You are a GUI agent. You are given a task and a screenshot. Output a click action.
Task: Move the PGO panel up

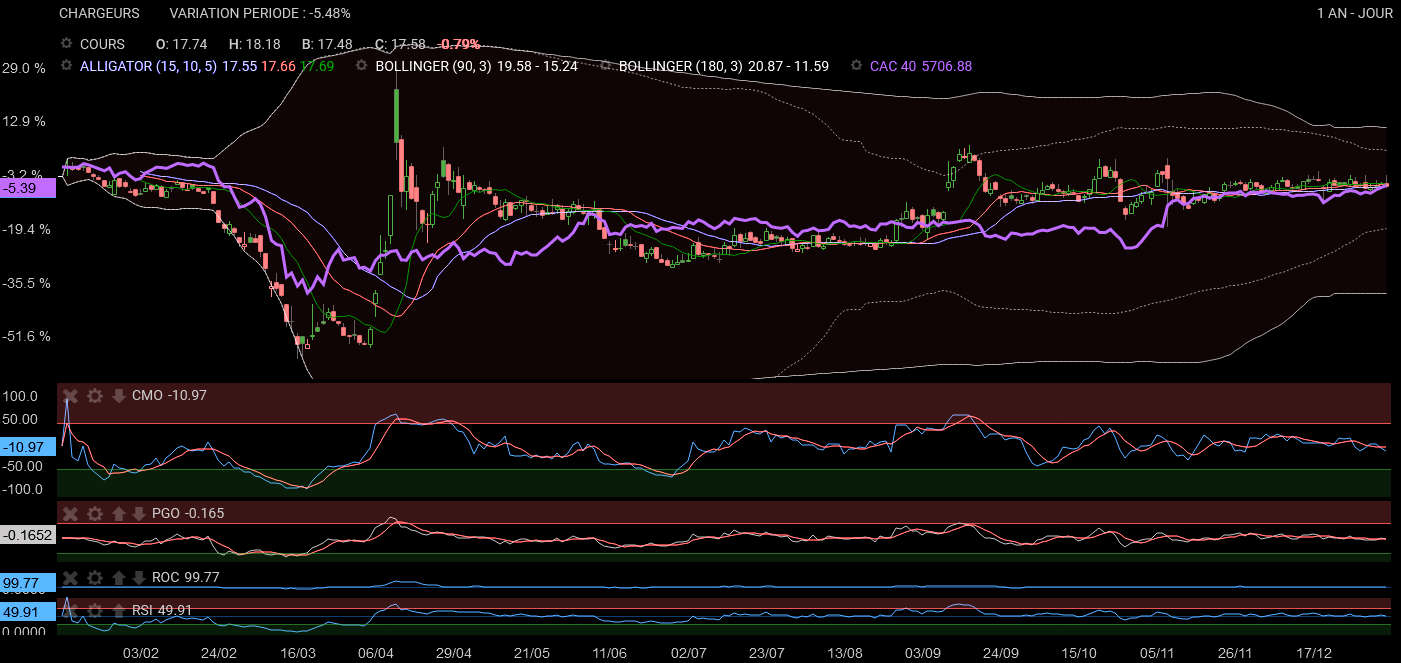click(x=119, y=514)
